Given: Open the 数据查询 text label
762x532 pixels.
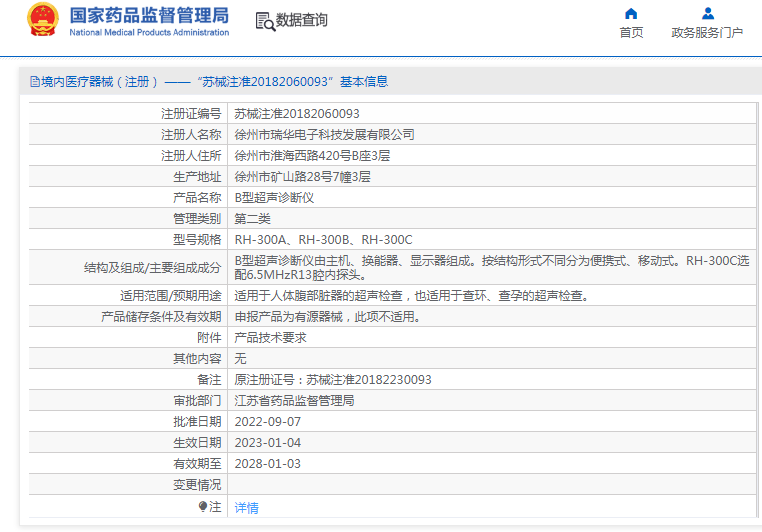Looking at the screenshot, I should pyautogui.click(x=302, y=21).
